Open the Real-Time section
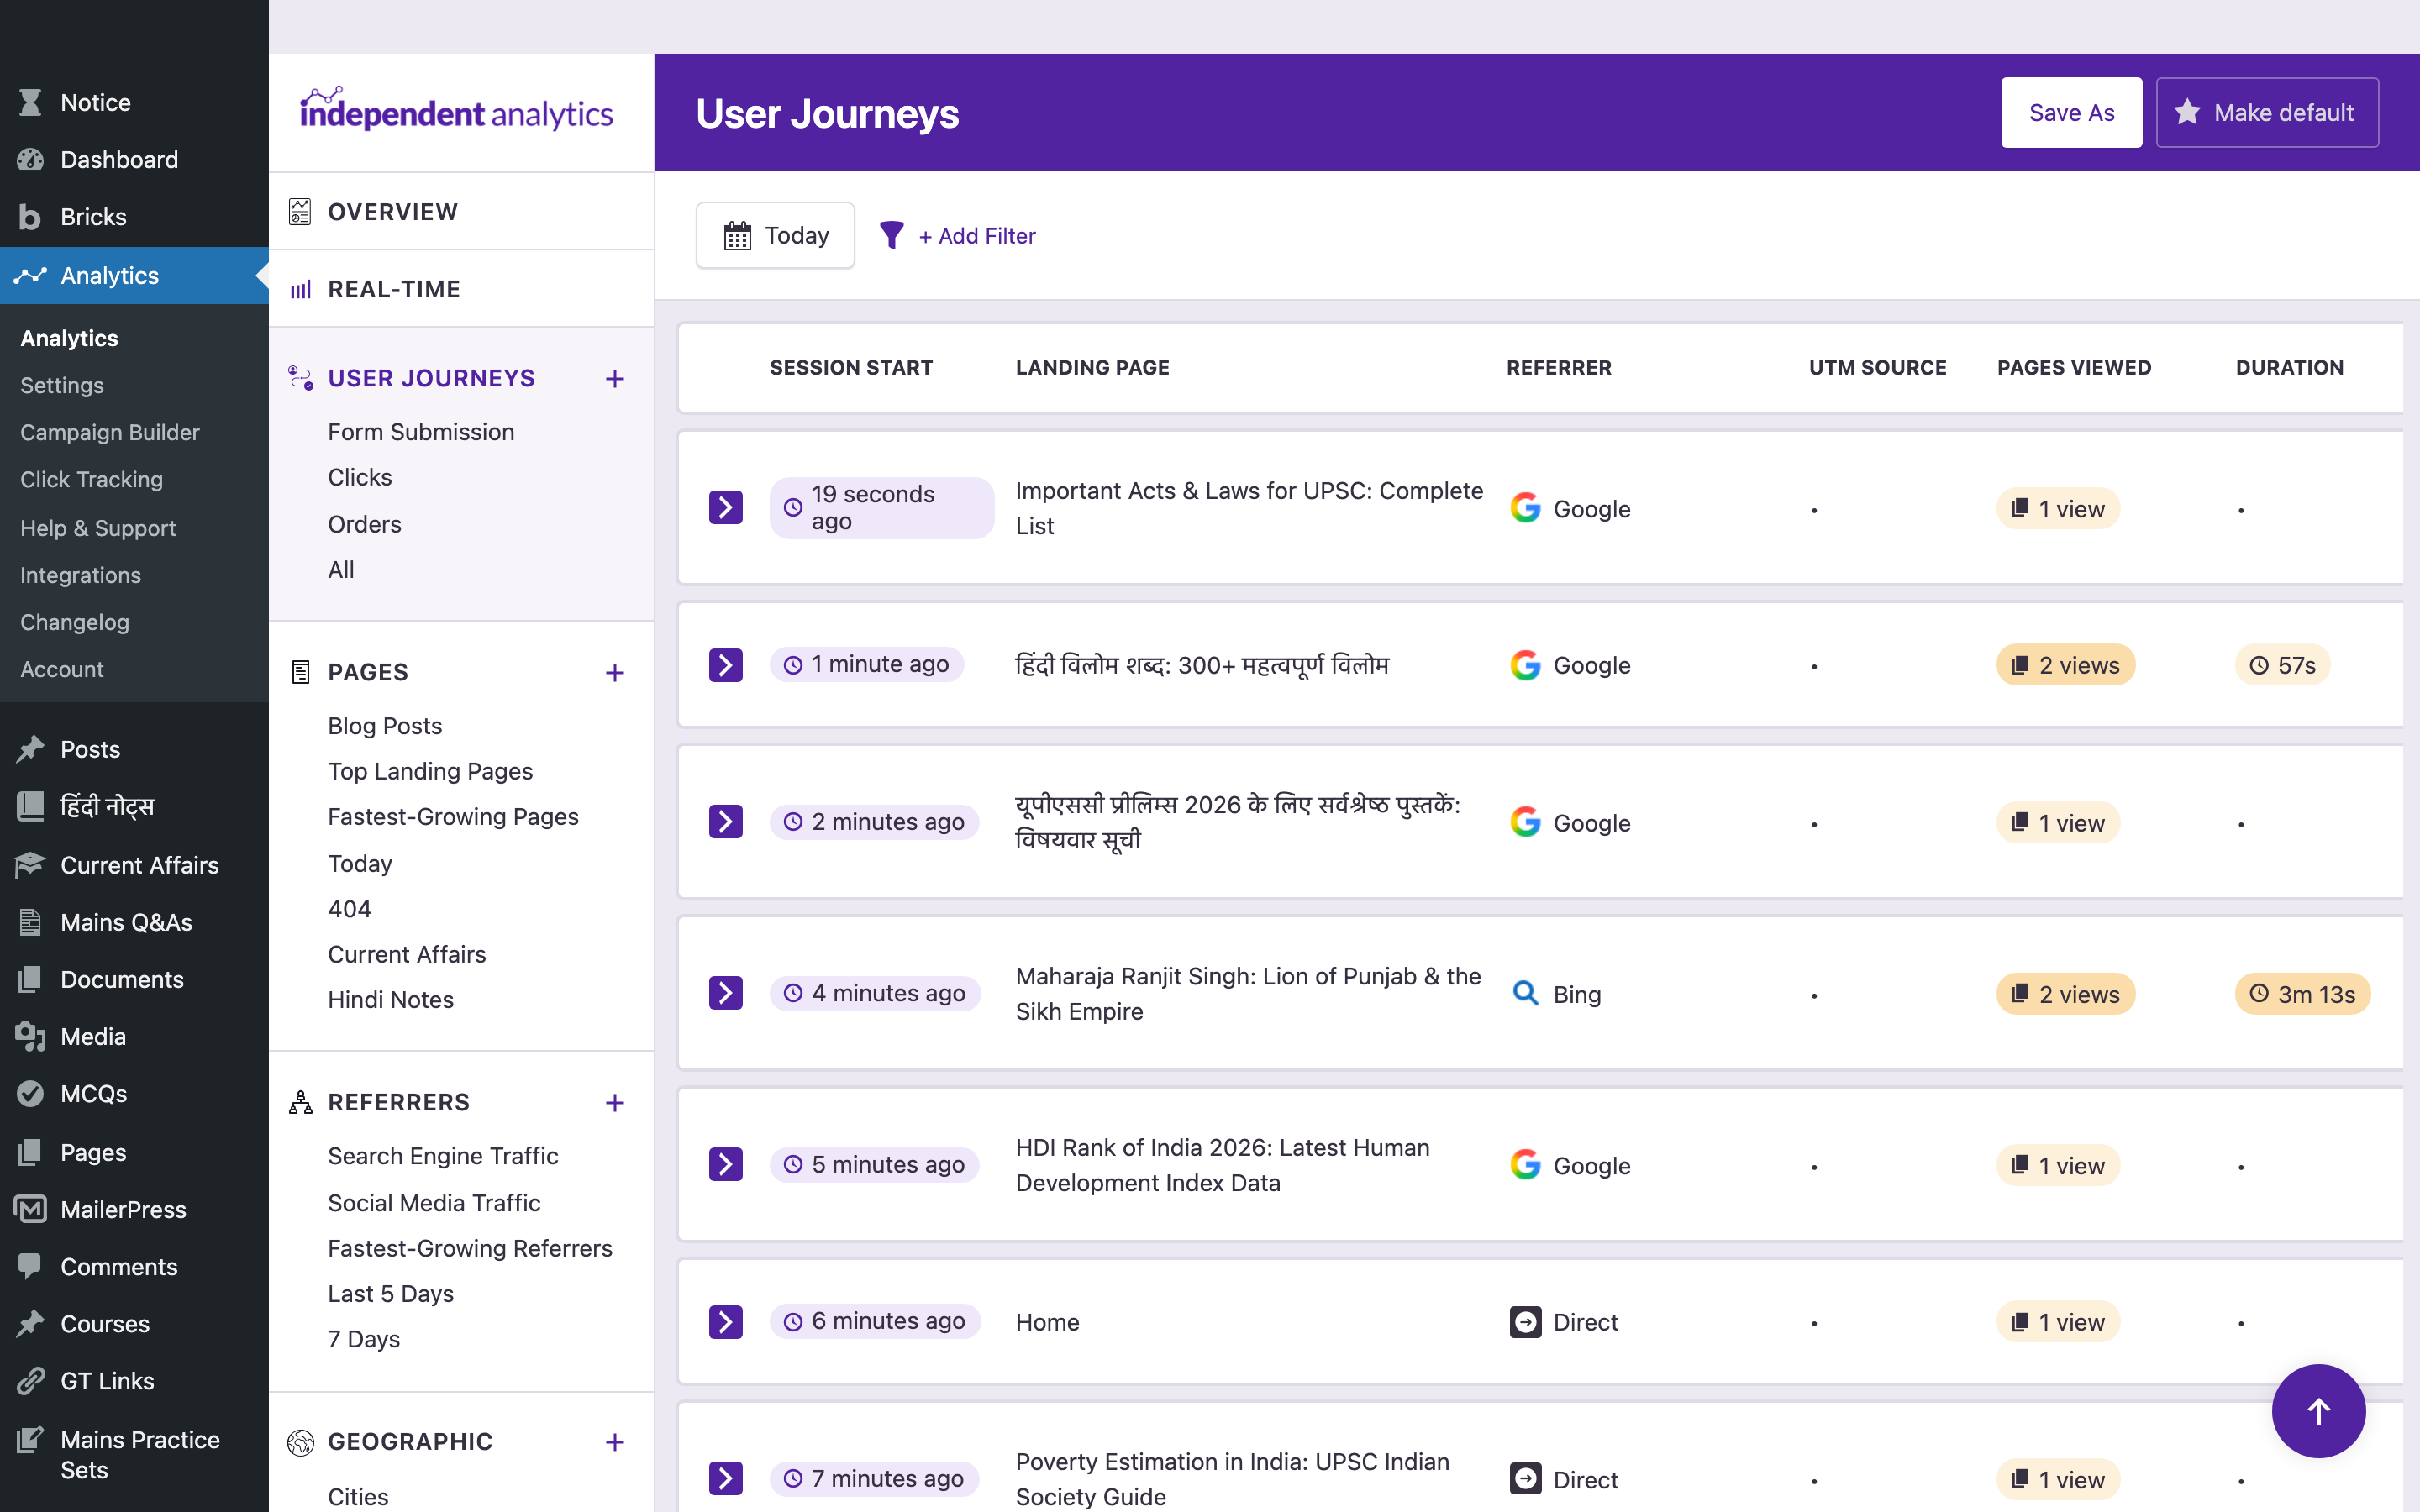2420x1512 pixels. (x=461, y=289)
